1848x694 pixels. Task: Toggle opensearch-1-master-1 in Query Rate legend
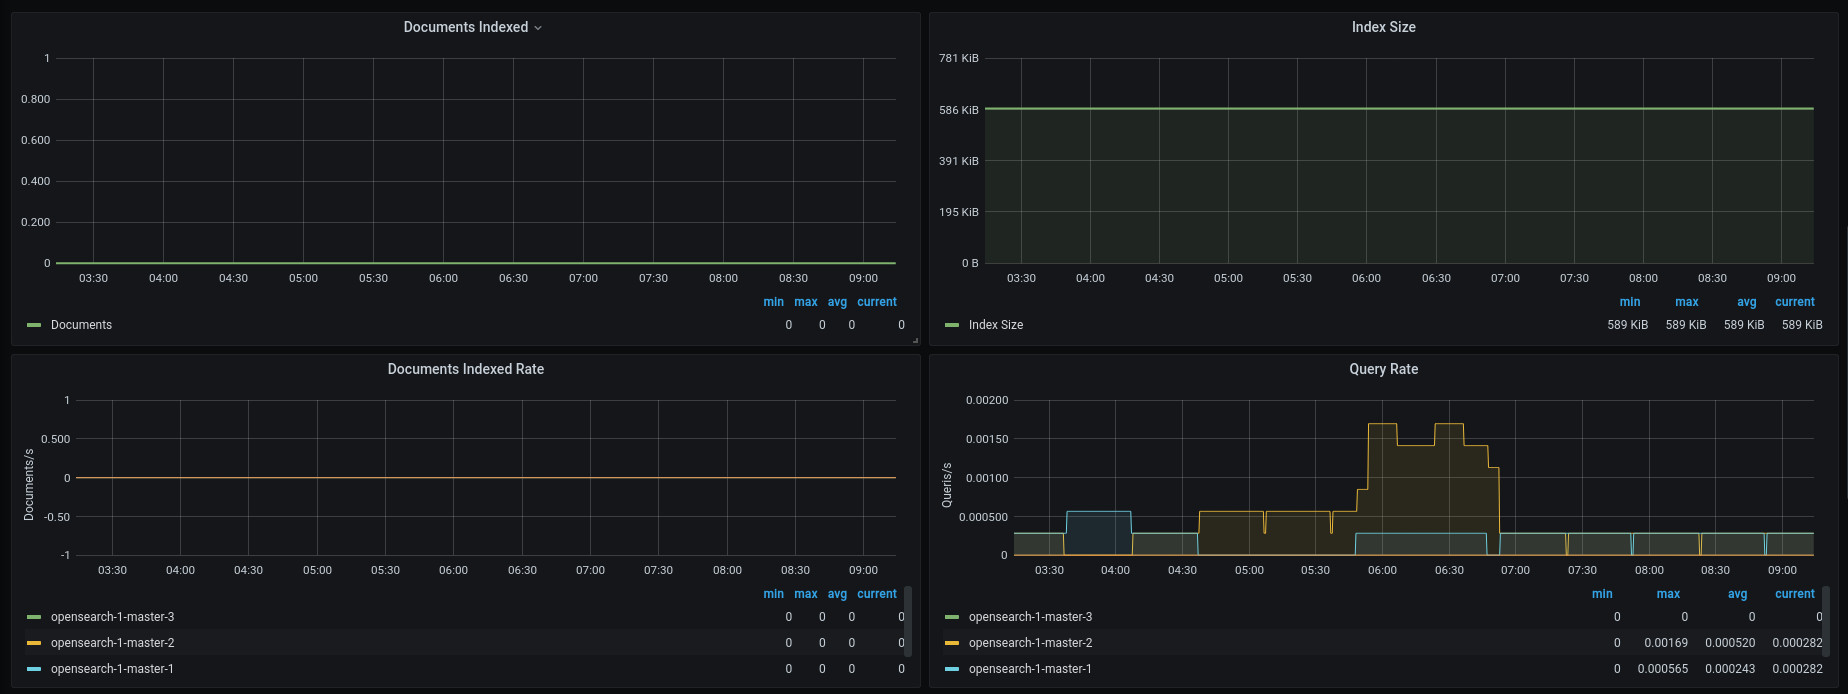[x=1030, y=669]
